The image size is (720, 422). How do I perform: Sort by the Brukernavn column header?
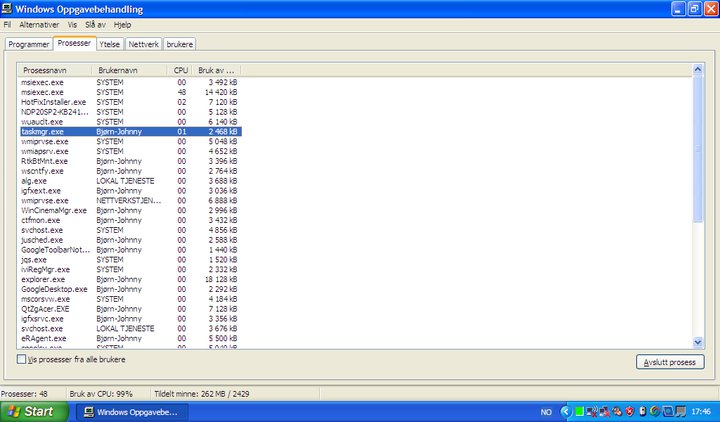[129, 70]
